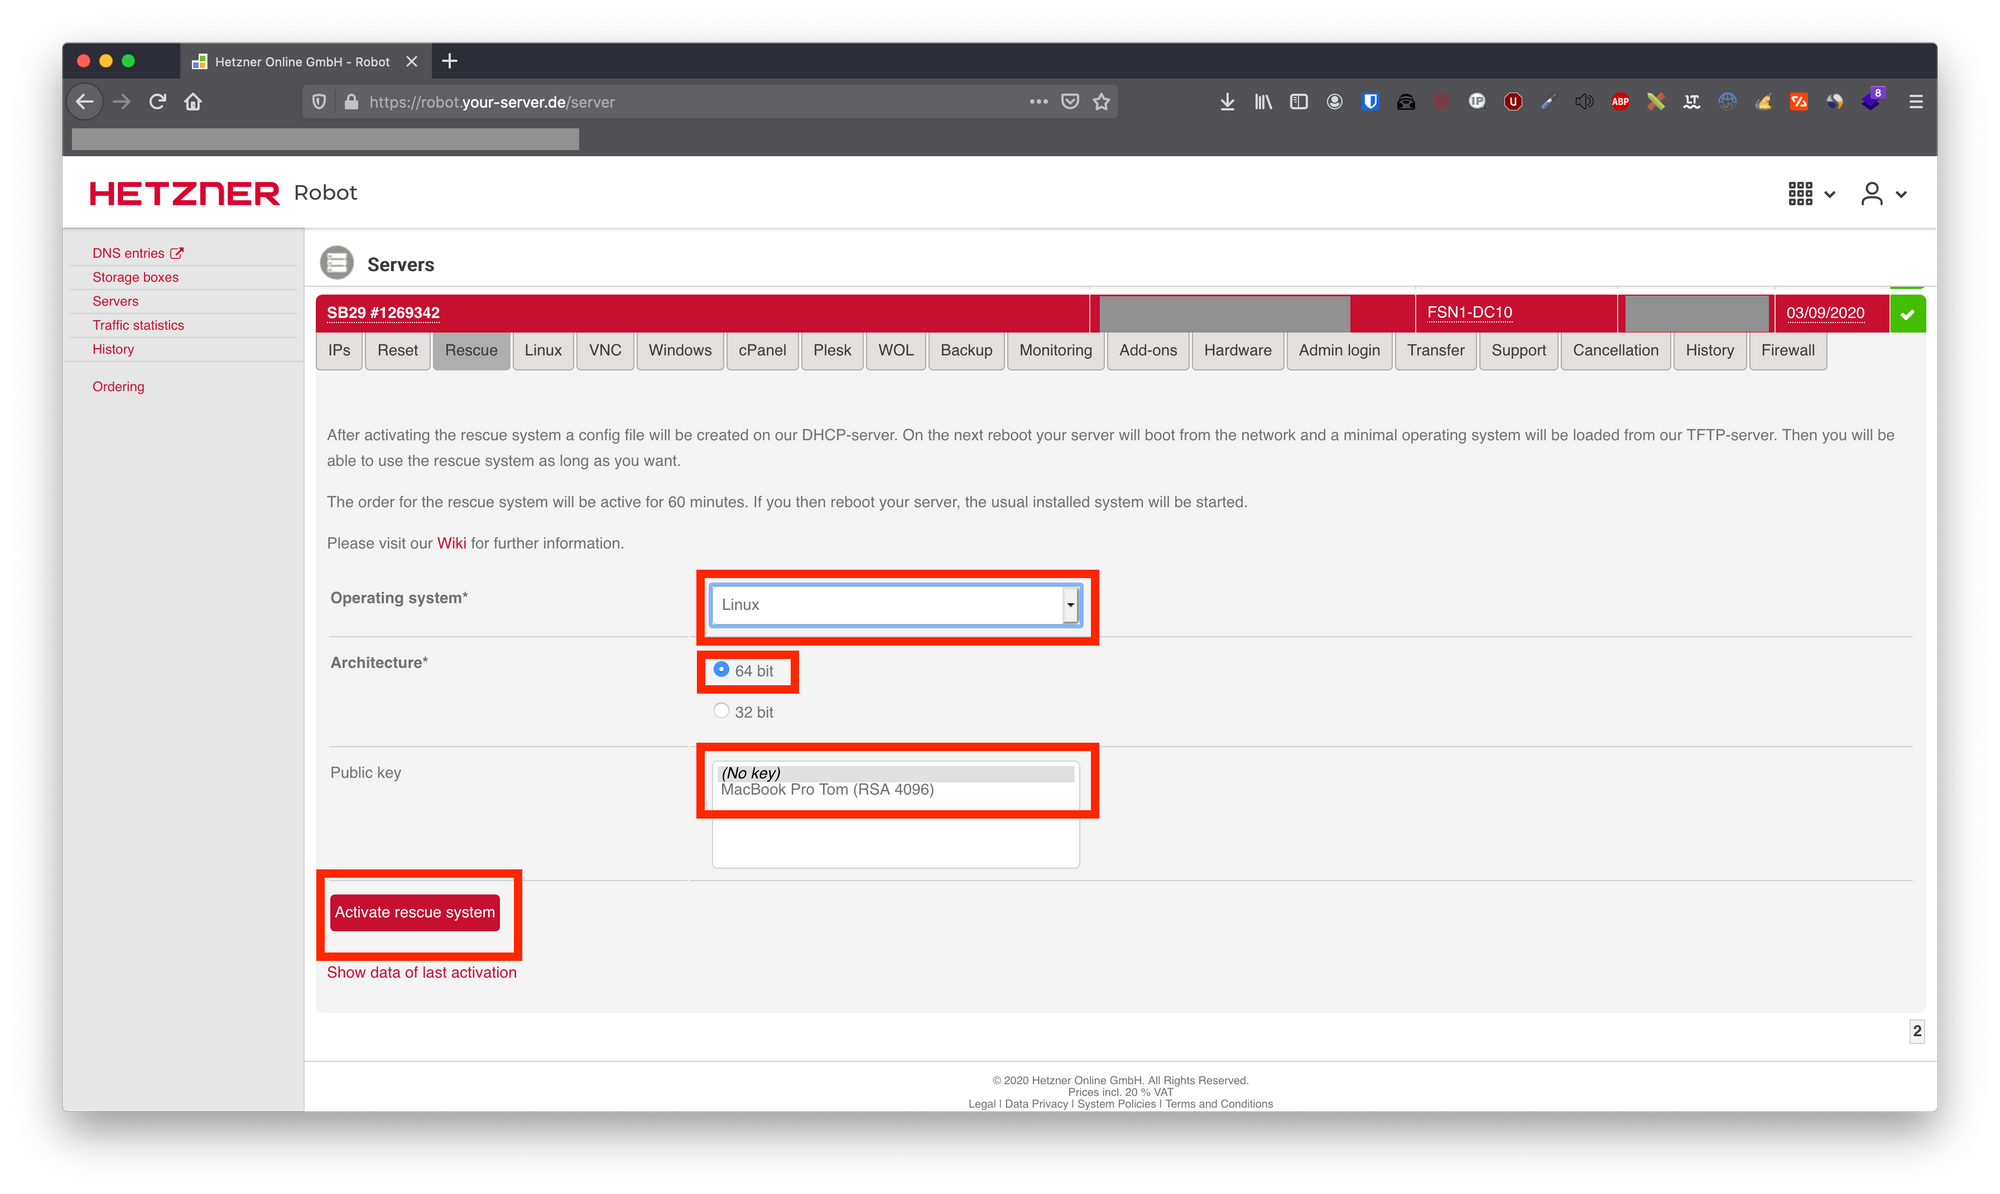Click the Servers section icon
Screen dimensions: 2000x1194
(x=337, y=263)
